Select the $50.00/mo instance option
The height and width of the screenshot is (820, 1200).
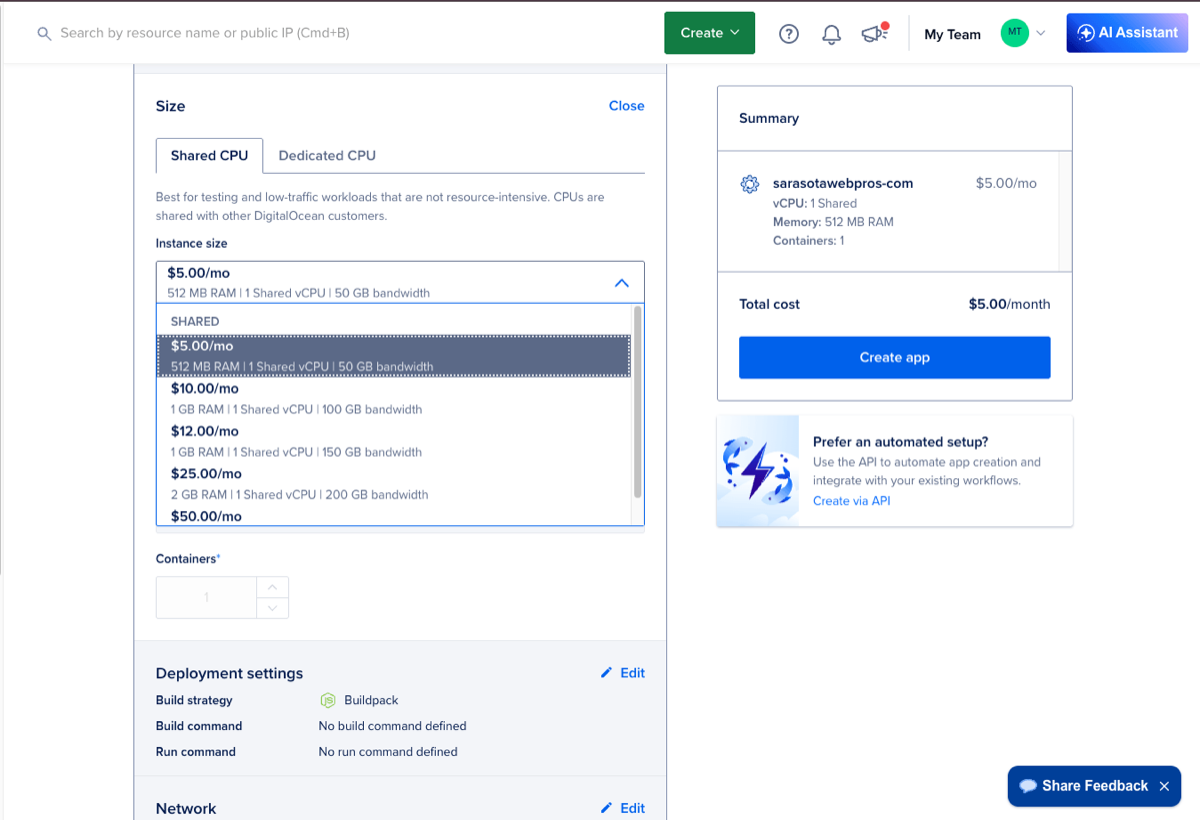(394, 516)
